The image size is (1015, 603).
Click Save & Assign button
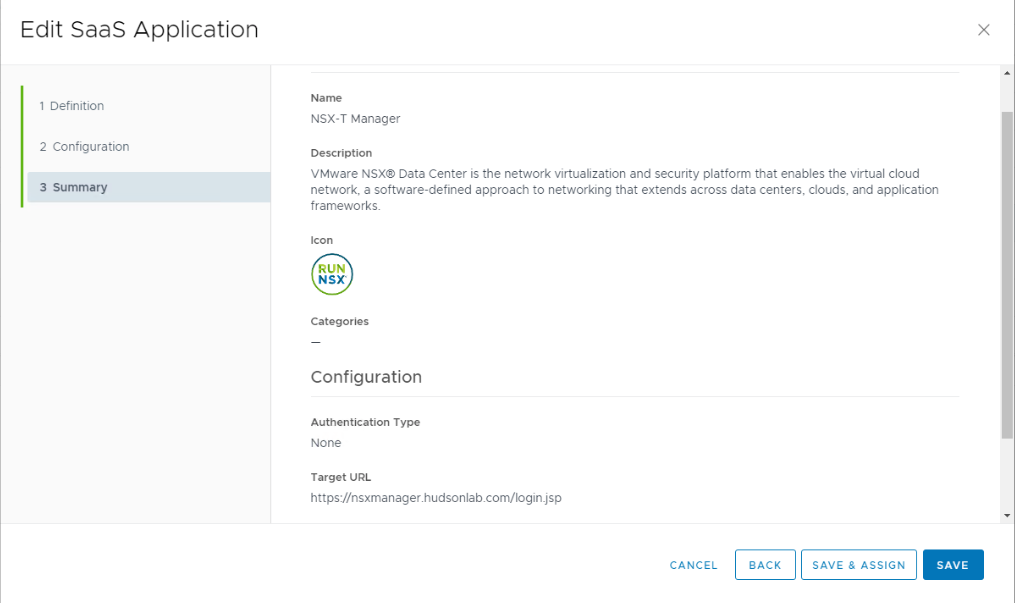pos(859,565)
